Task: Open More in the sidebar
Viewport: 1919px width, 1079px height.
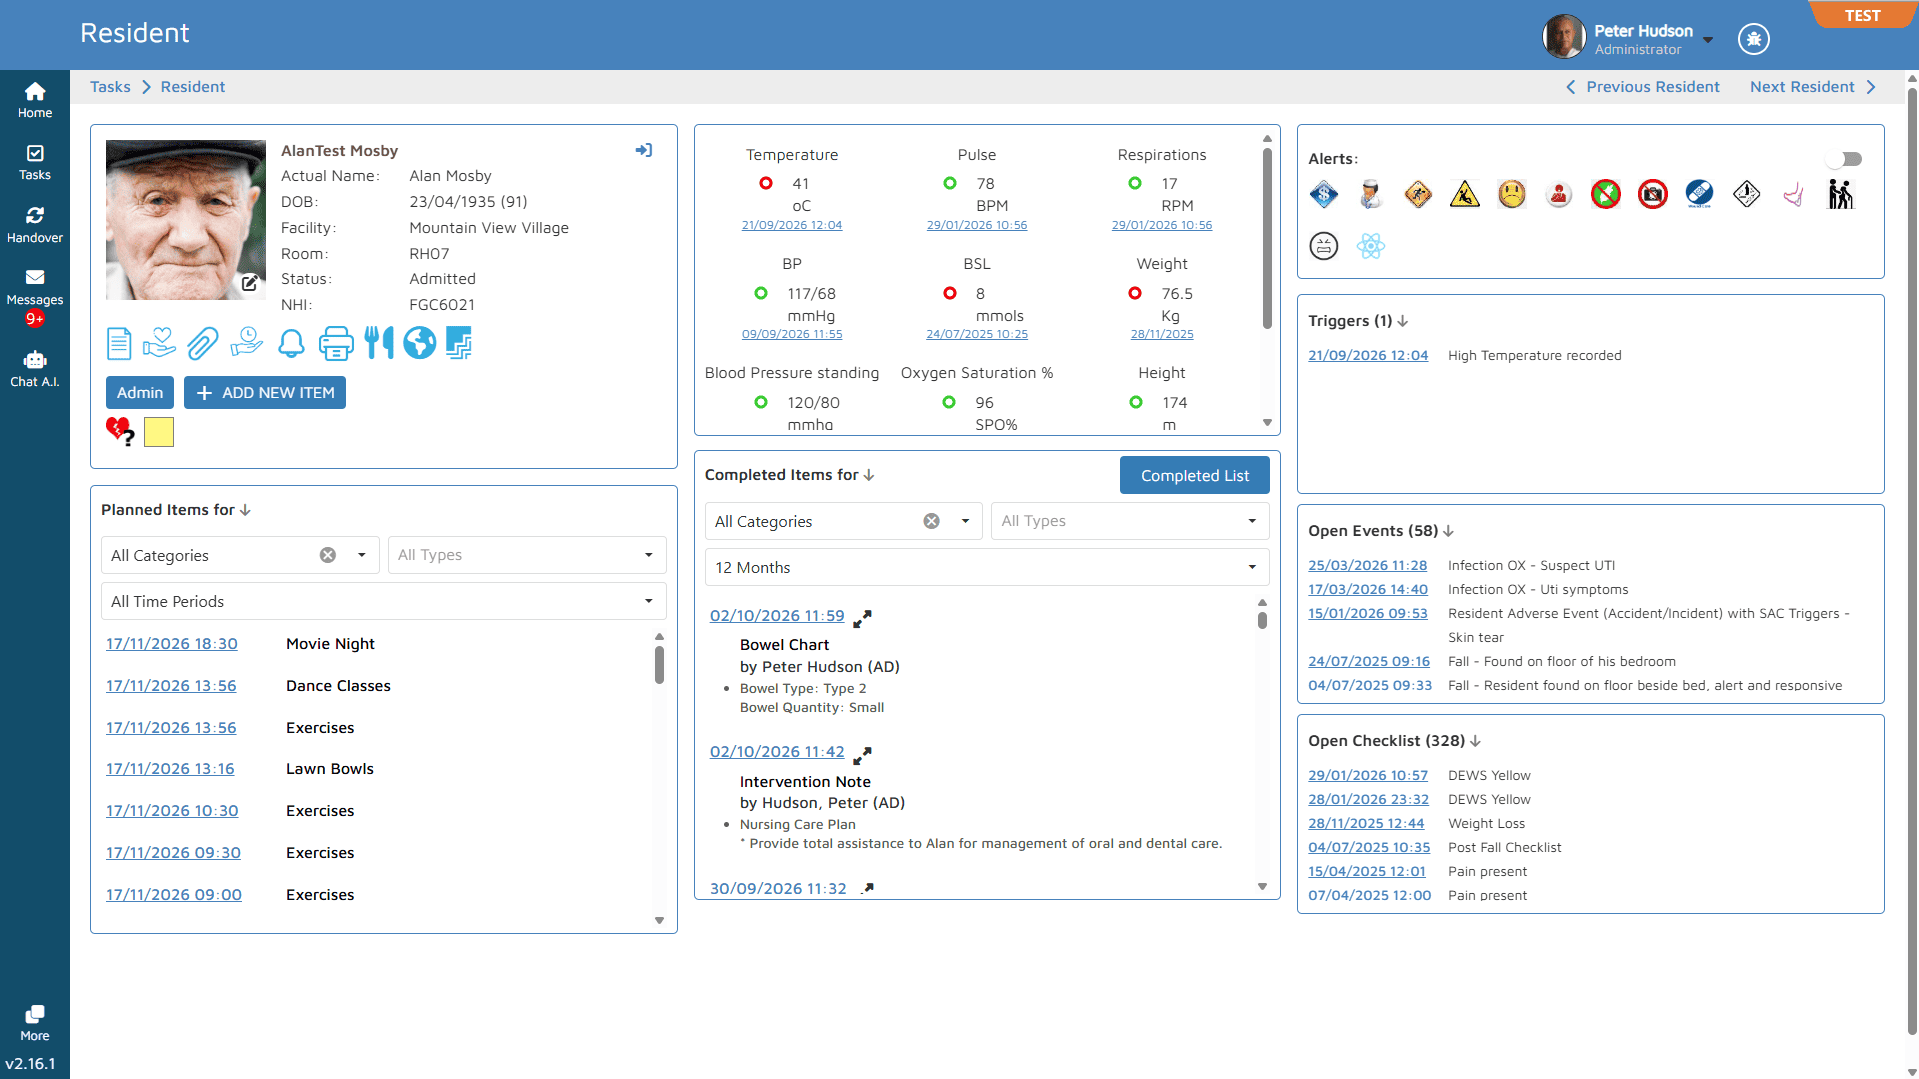Action: pos(35,1023)
